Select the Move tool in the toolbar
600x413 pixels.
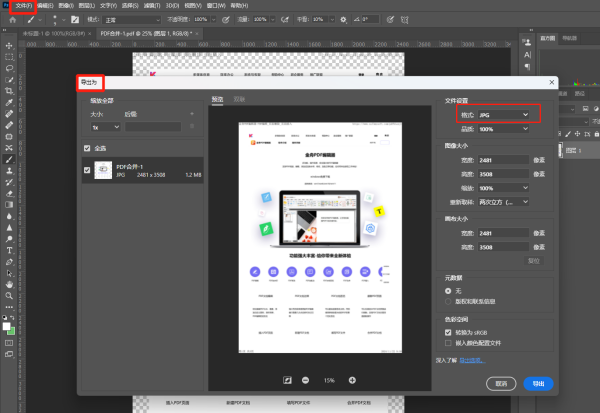click(9, 45)
